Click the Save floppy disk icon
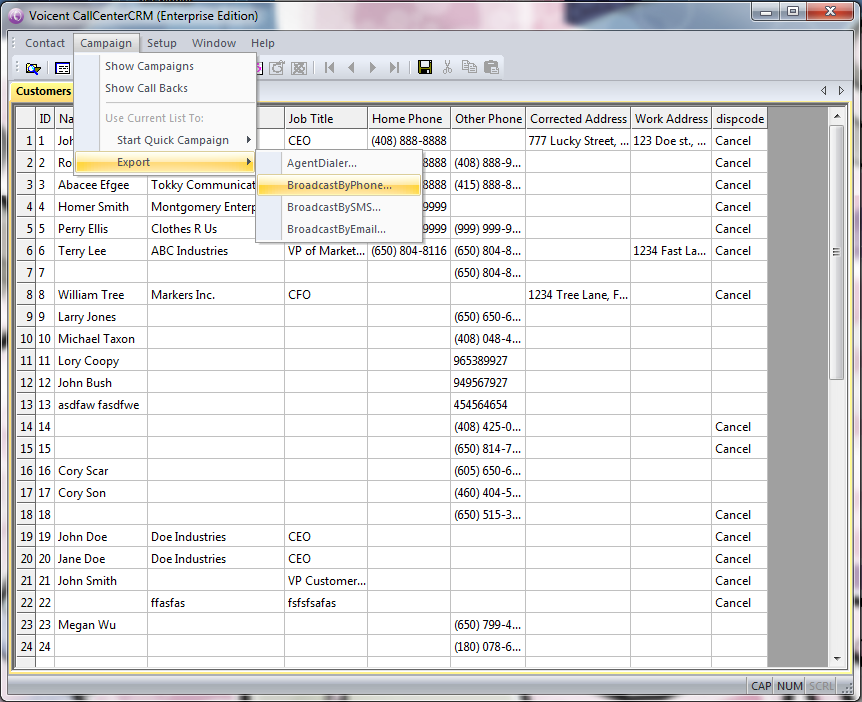The image size is (862, 702). coord(425,67)
